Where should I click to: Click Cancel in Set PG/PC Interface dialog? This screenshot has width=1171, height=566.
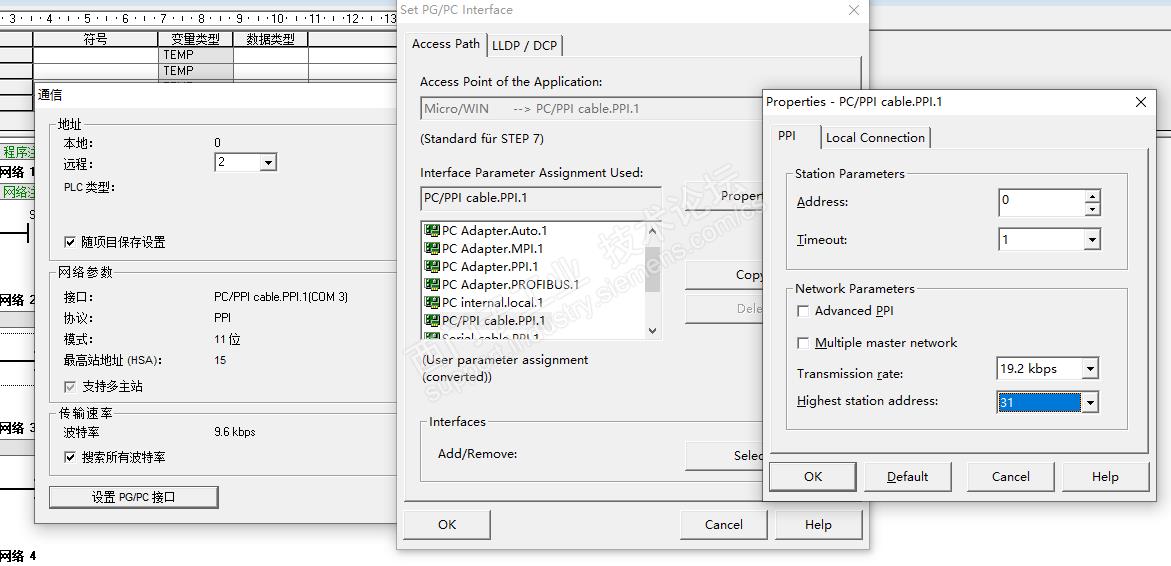[724, 524]
